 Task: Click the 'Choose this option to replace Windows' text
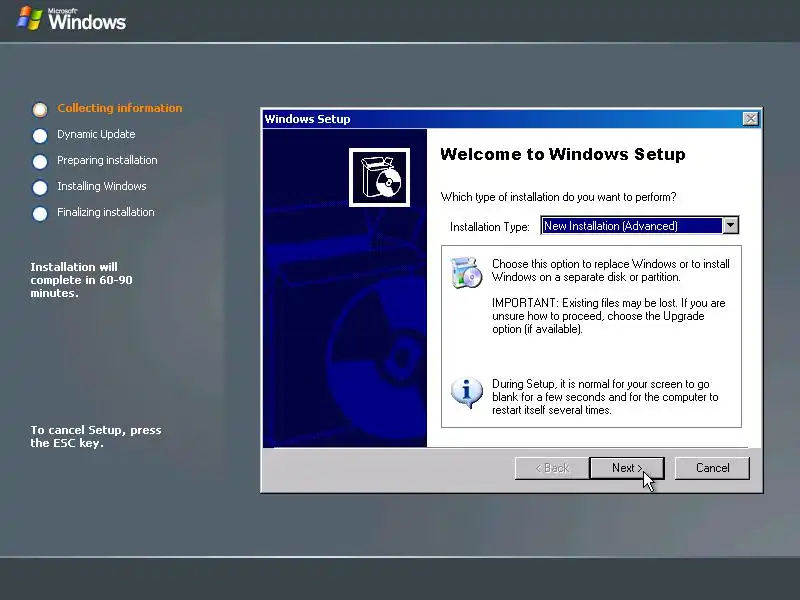(611, 270)
